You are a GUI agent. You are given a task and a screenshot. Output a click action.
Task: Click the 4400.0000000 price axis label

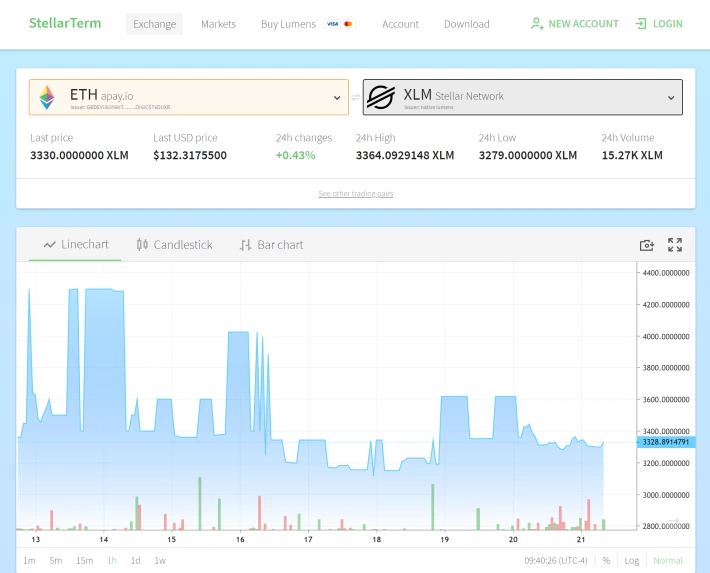(x=666, y=273)
